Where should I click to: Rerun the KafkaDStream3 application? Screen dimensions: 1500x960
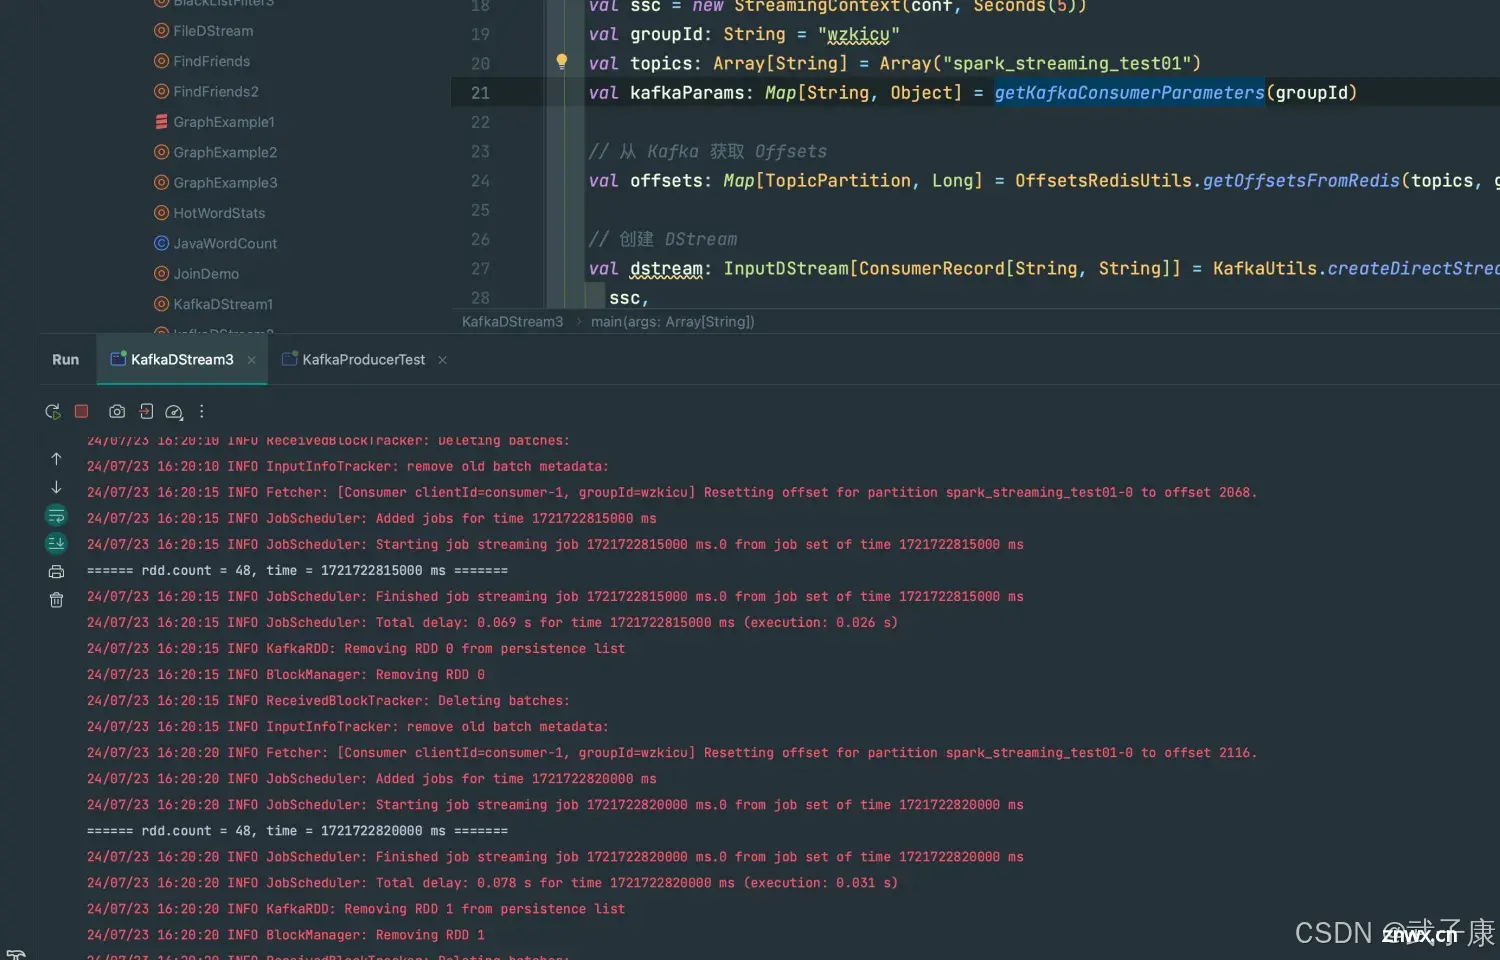[x=53, y=411]
